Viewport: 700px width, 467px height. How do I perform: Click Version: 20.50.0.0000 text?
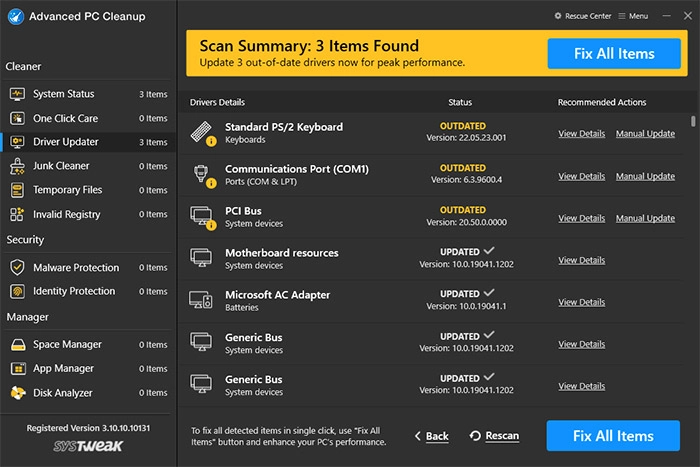pos(466,222)
